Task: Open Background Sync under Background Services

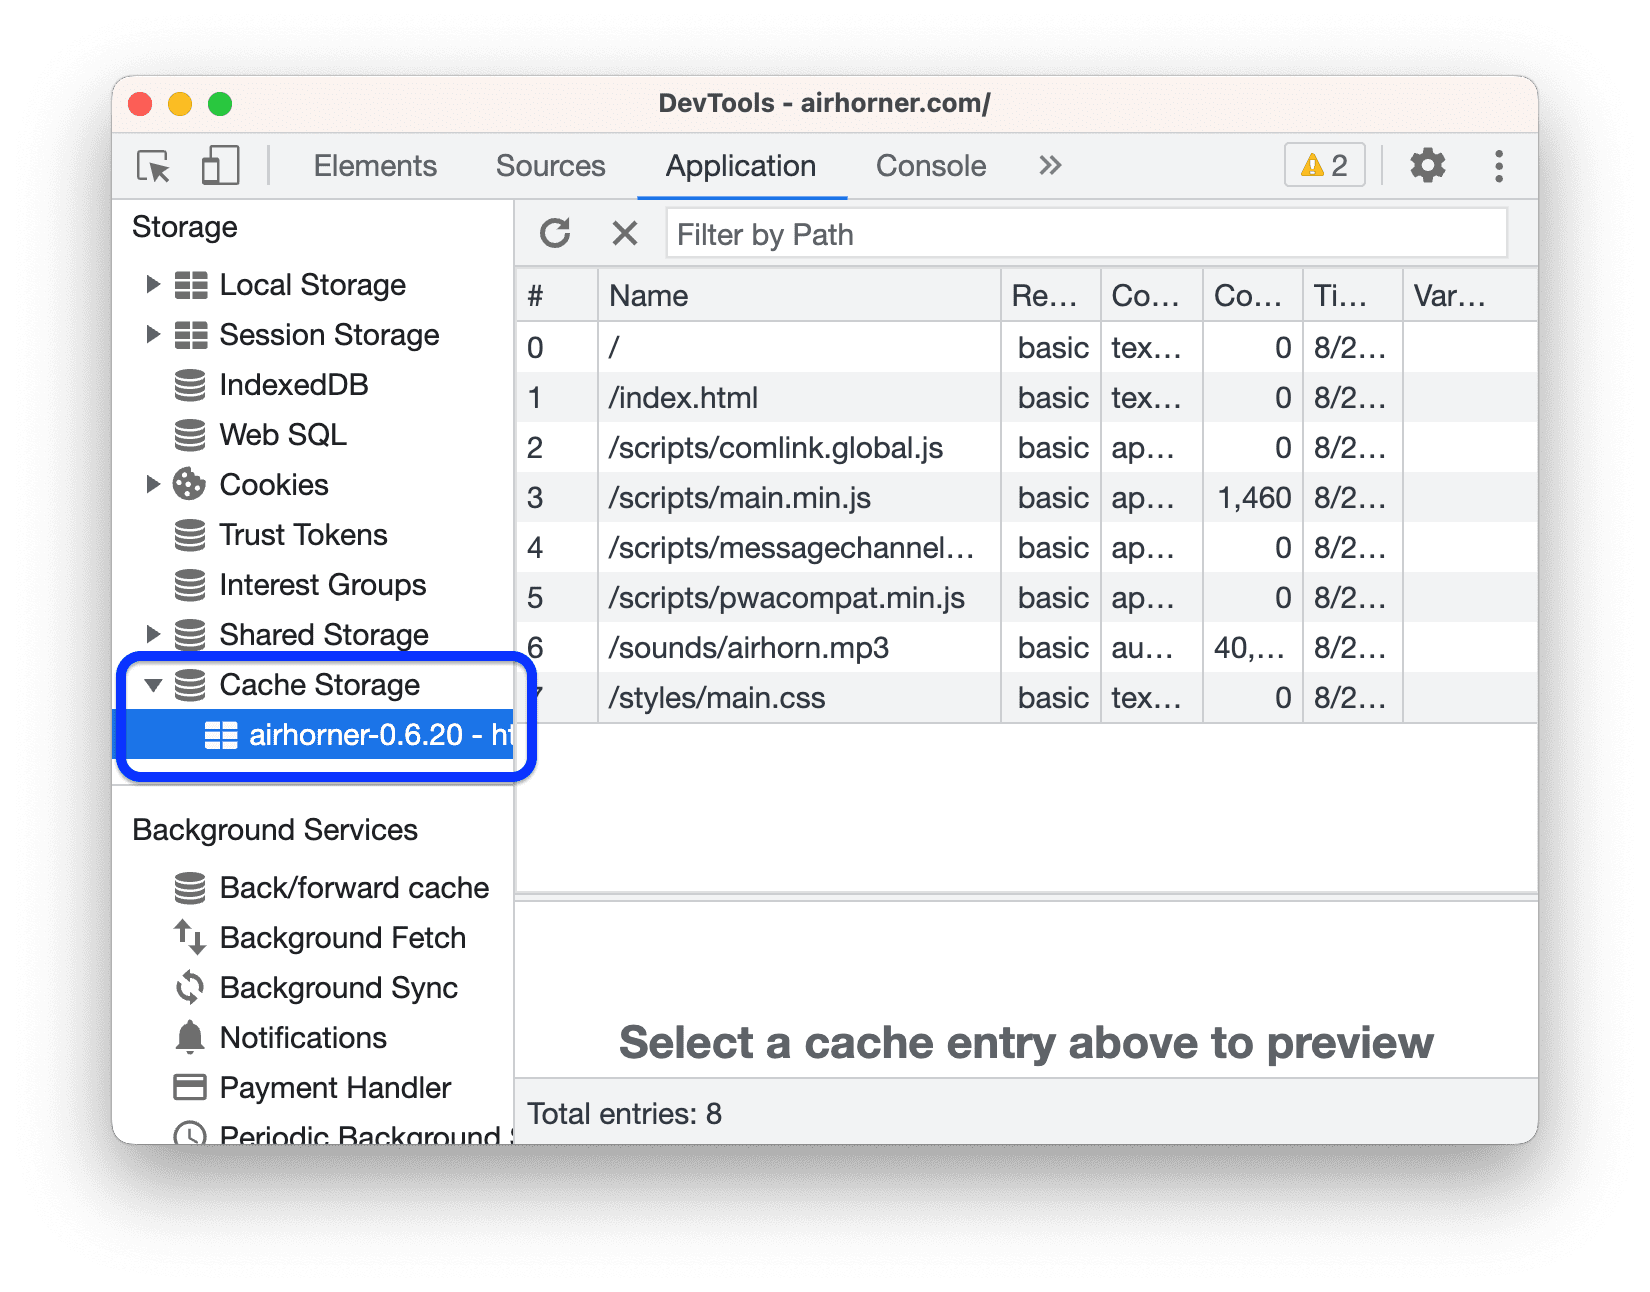Action: (x=338, y=988)
